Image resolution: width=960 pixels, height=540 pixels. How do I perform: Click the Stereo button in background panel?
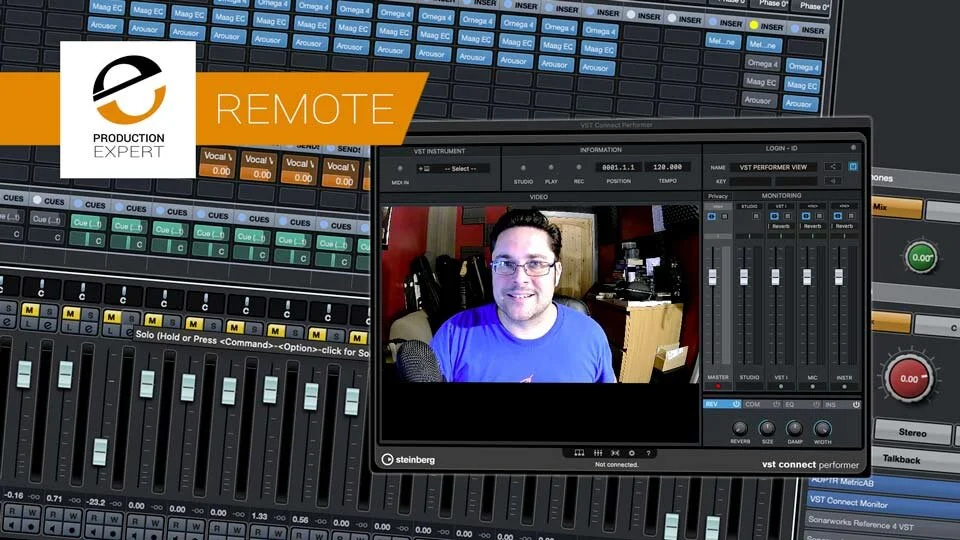(912, 433)
